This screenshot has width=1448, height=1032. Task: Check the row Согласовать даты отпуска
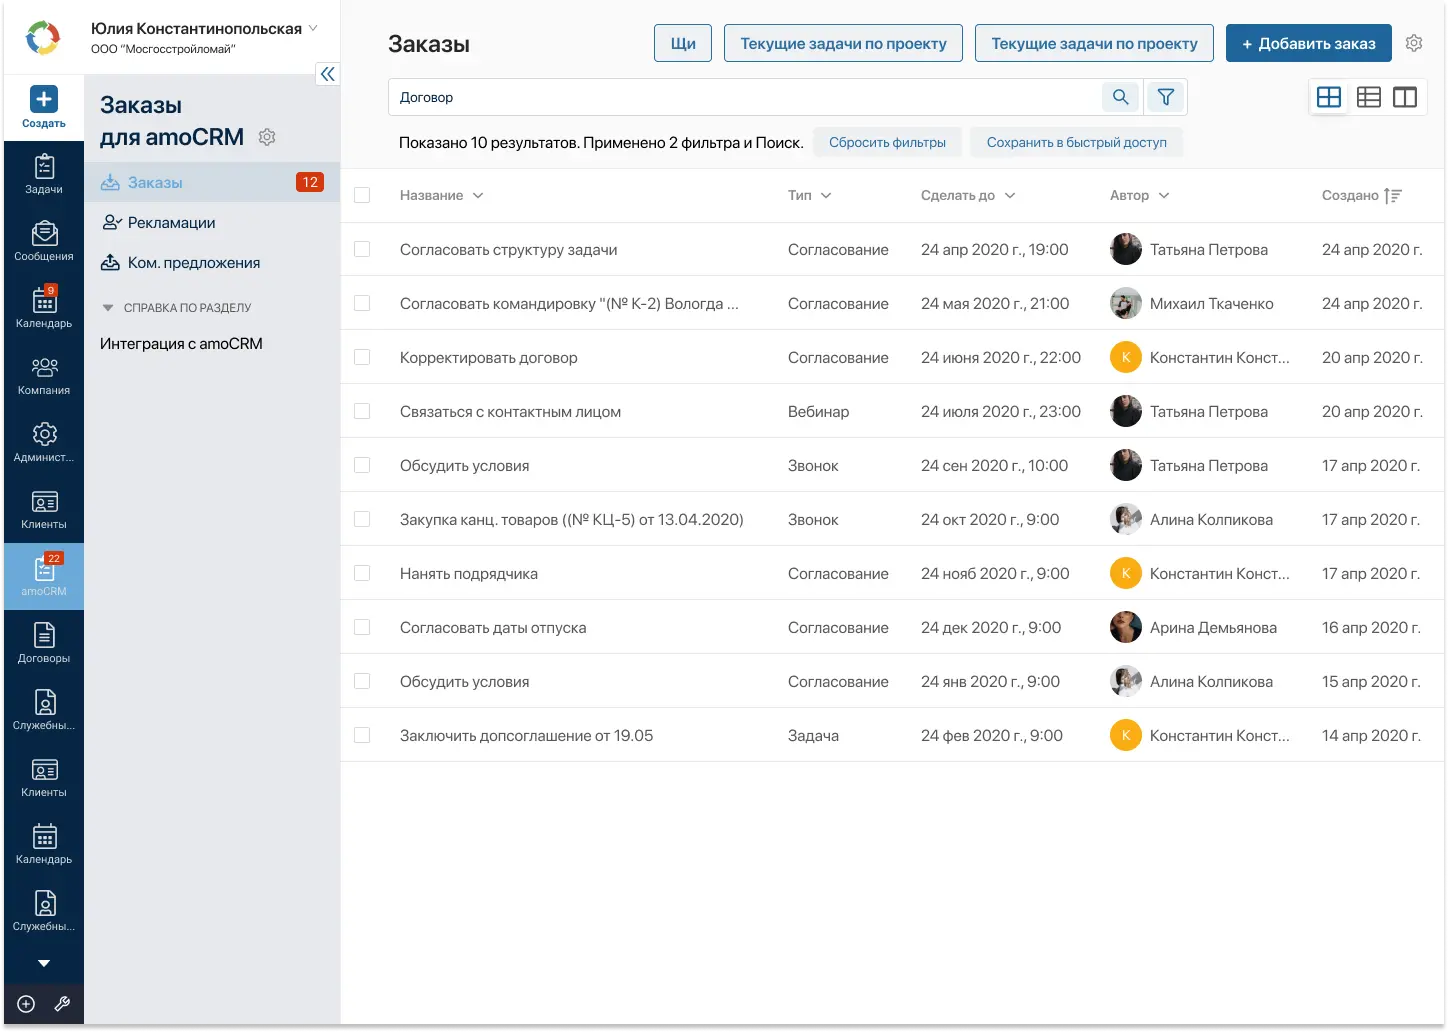pos(362,627)
